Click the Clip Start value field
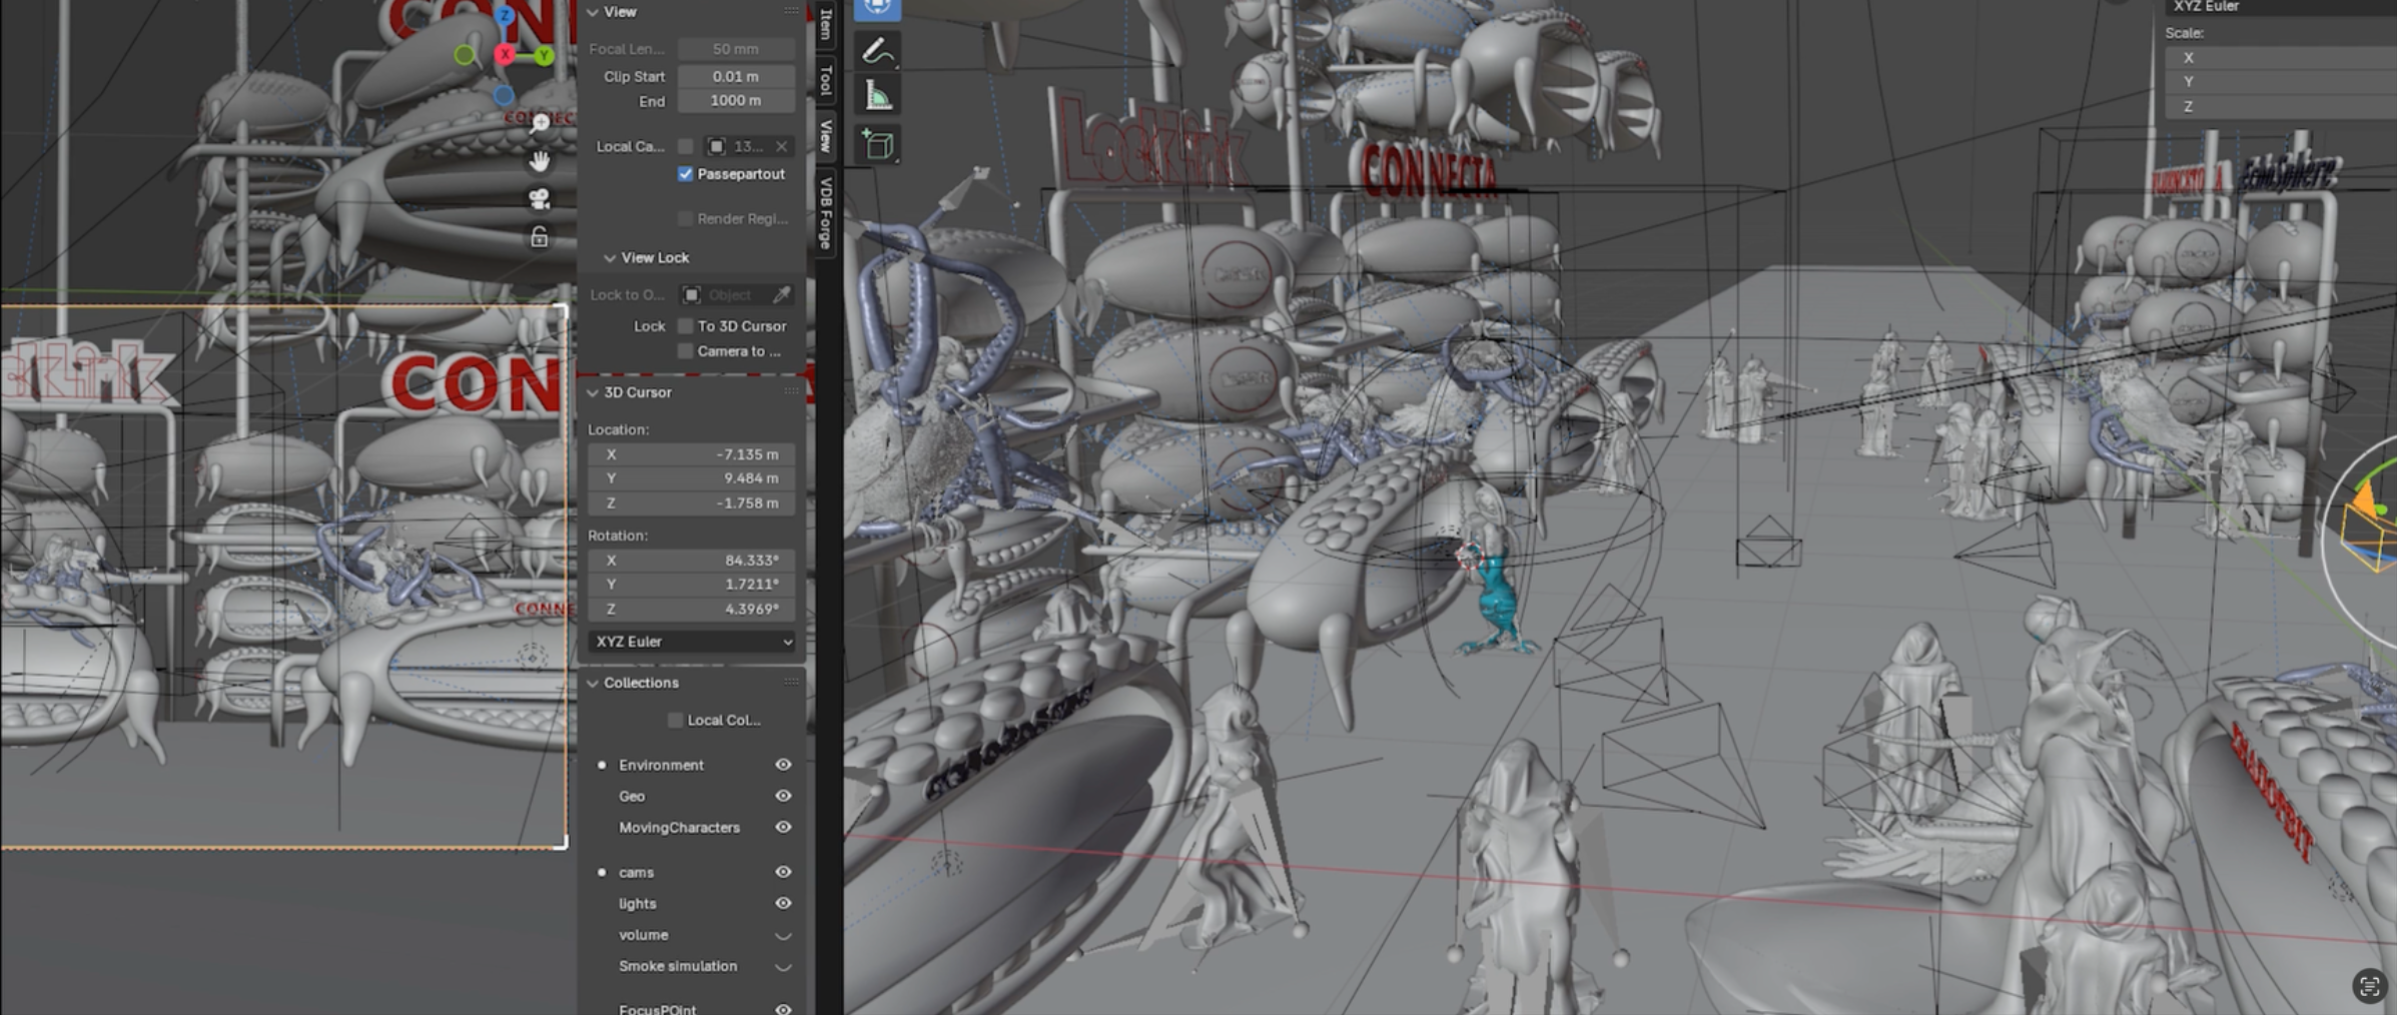Image resolution: width=2397 pixels, height=1015 pixels. tap(735, 77)
